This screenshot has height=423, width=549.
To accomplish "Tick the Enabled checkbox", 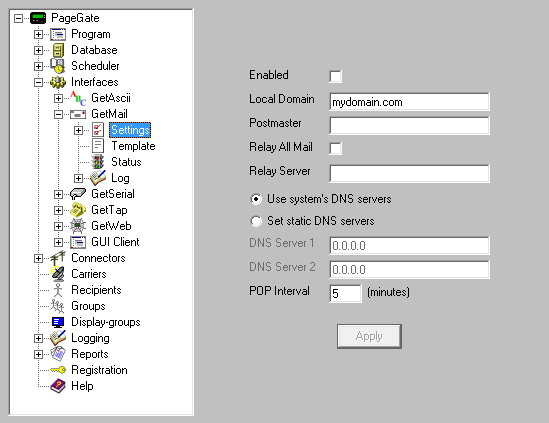I will (335, 76).
